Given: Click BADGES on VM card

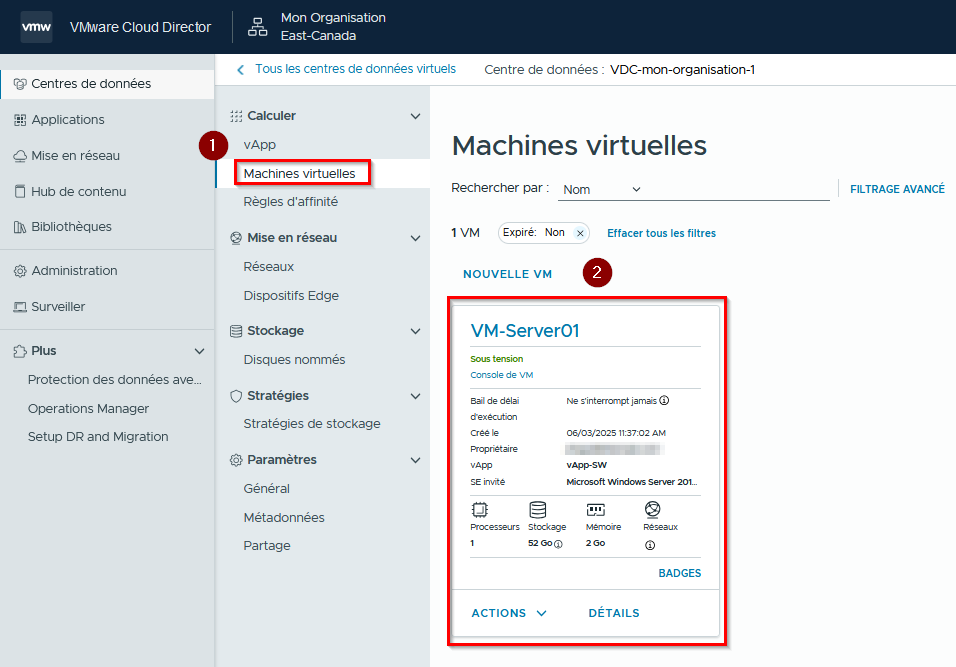Looking at the screenshot, I should (679, 573).
